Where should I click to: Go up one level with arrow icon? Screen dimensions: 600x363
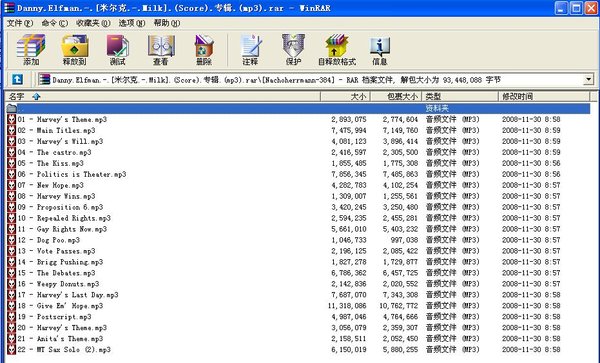pos(17,80)
